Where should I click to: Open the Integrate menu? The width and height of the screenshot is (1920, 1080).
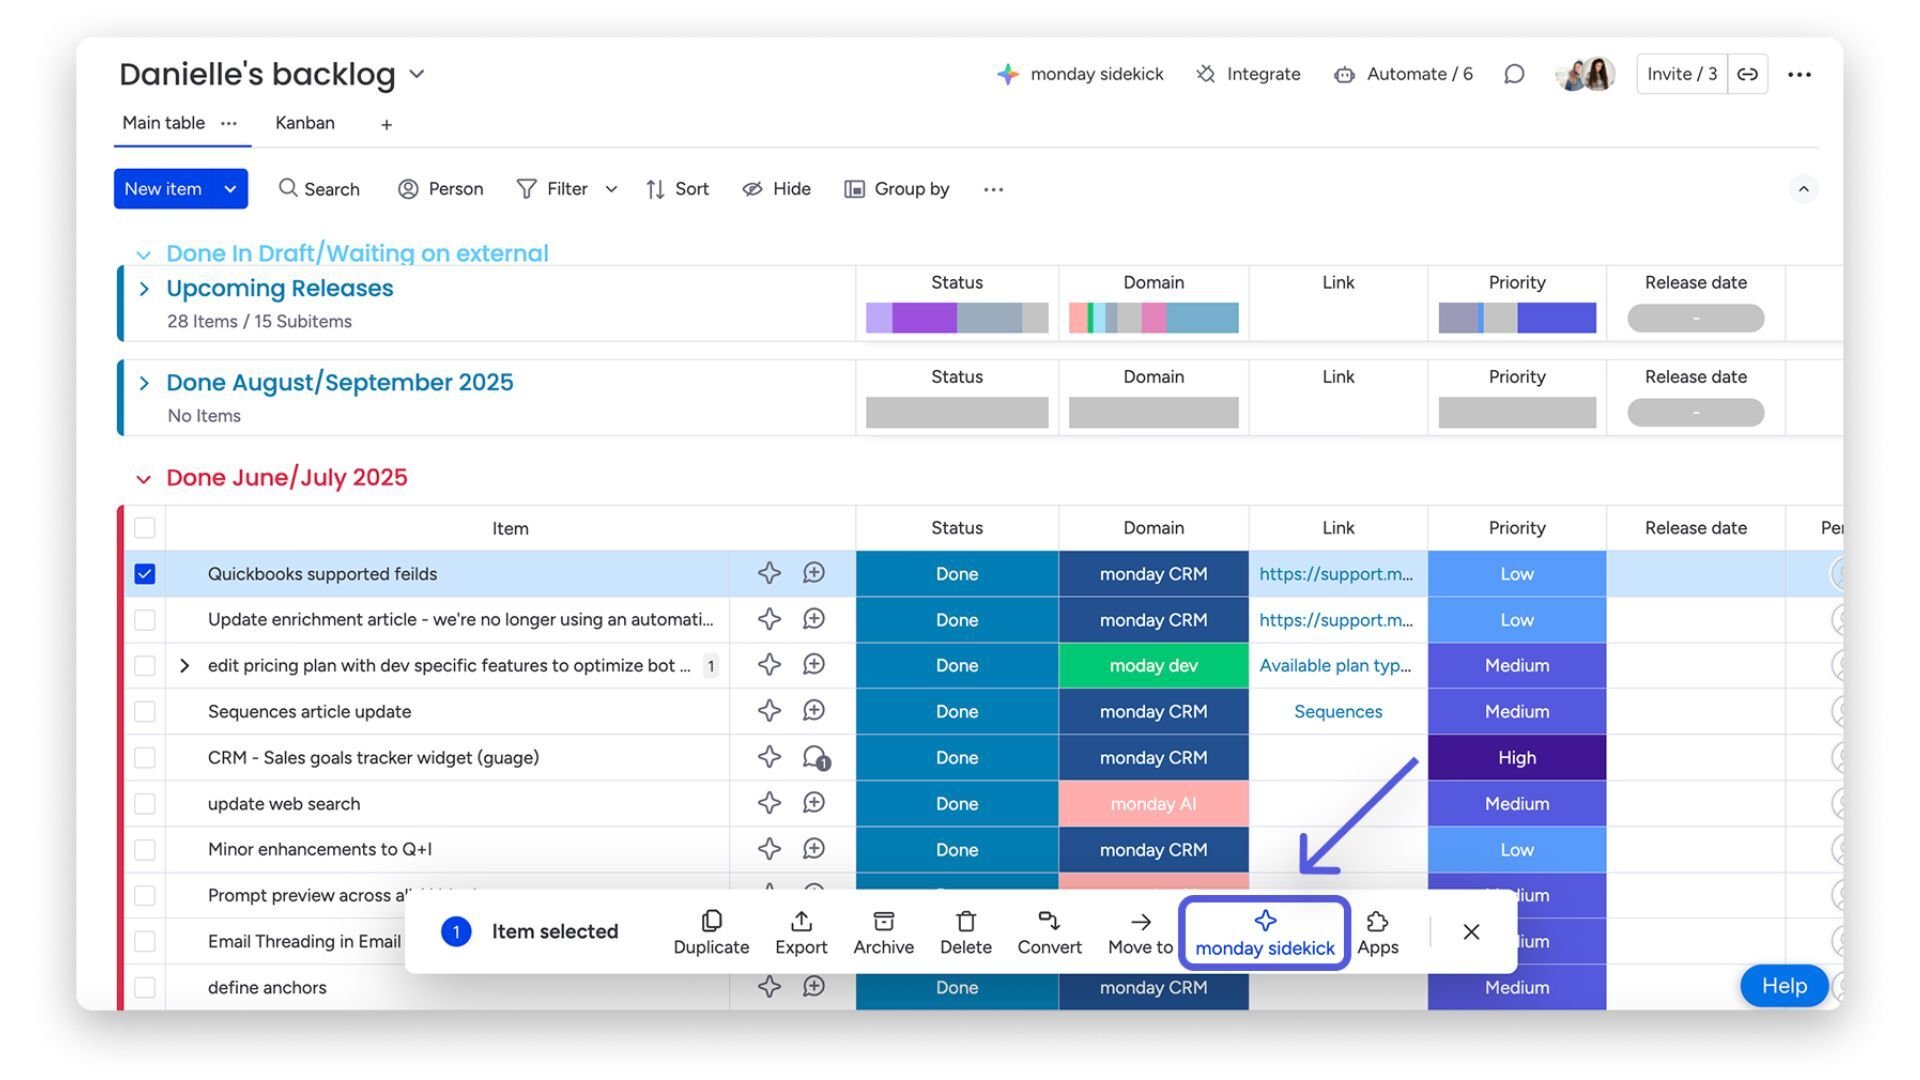tap(1248, 74)
